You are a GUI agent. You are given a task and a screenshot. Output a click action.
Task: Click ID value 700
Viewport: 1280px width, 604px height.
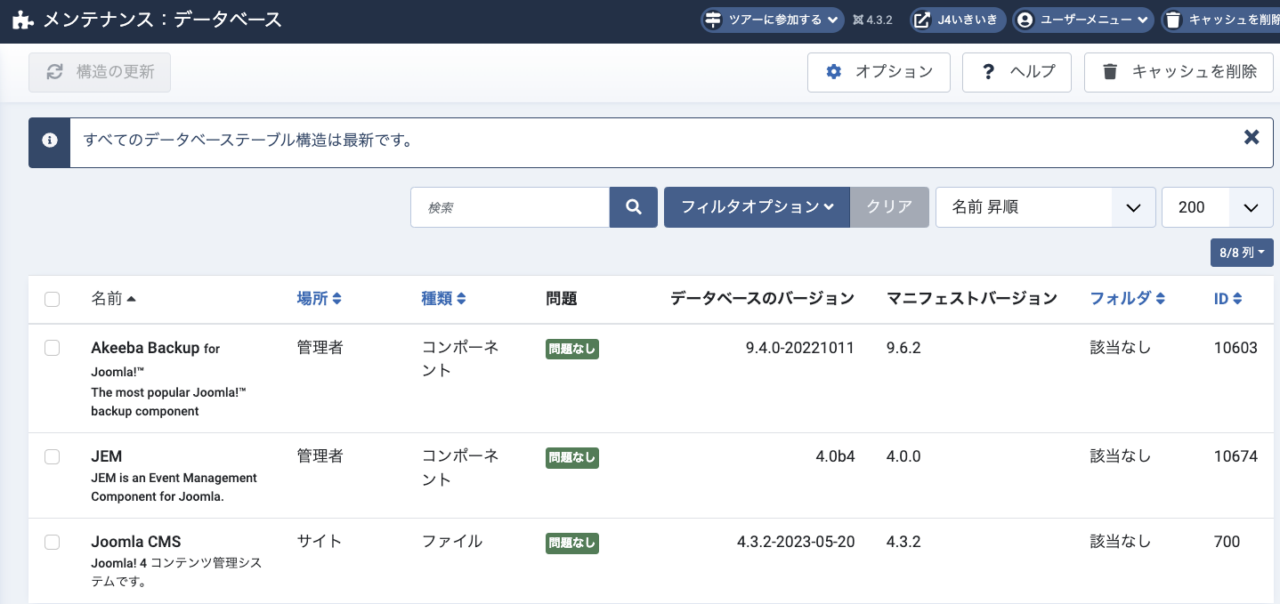(x=1227, y=542)
